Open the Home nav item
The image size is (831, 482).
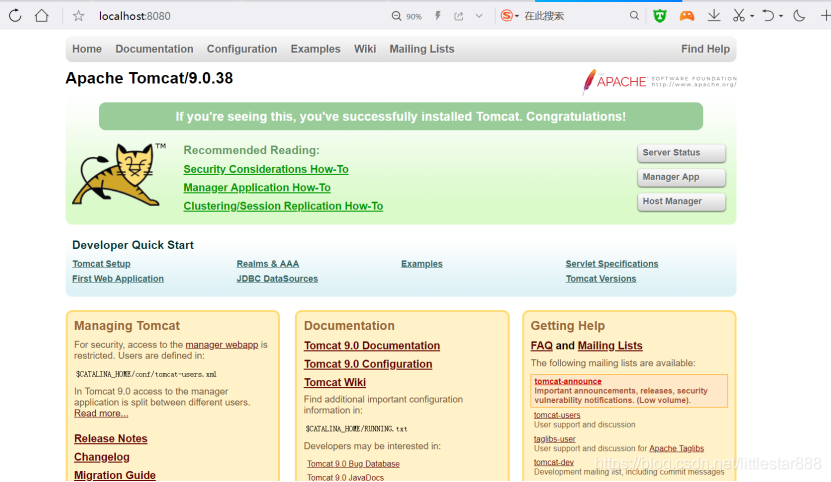[x=87, y=49]
